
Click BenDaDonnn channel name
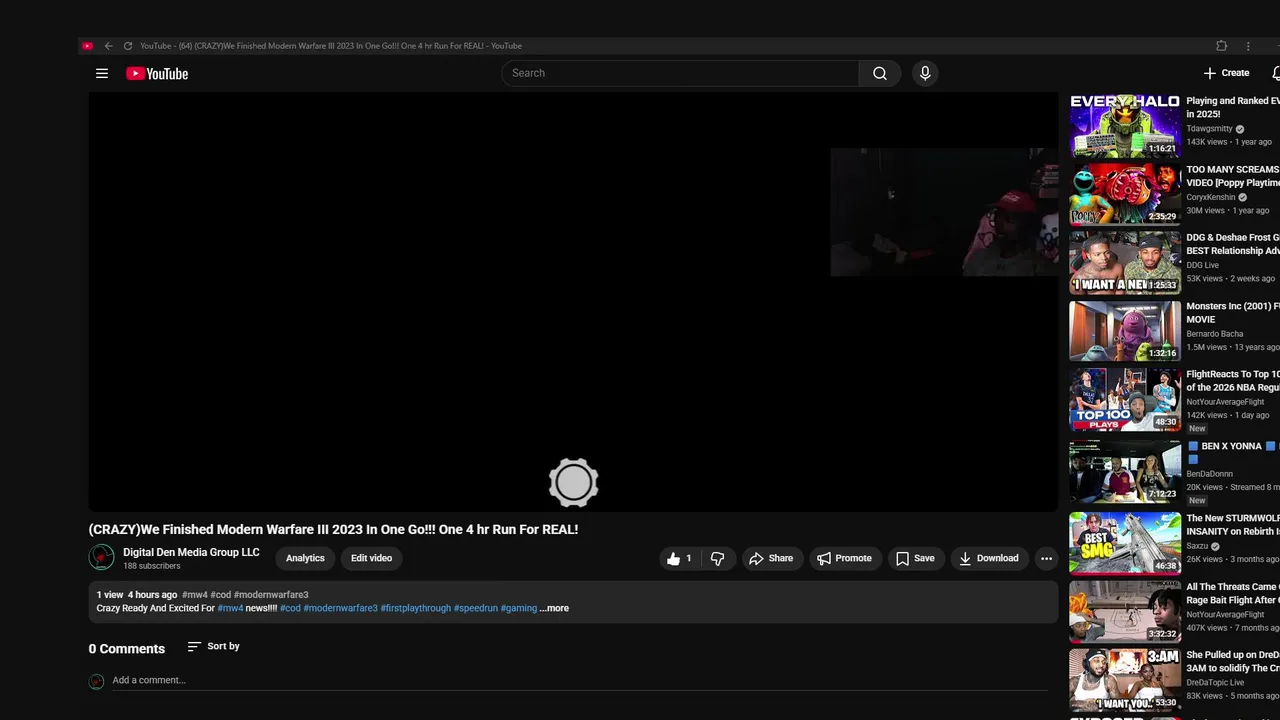[1209, 474]
